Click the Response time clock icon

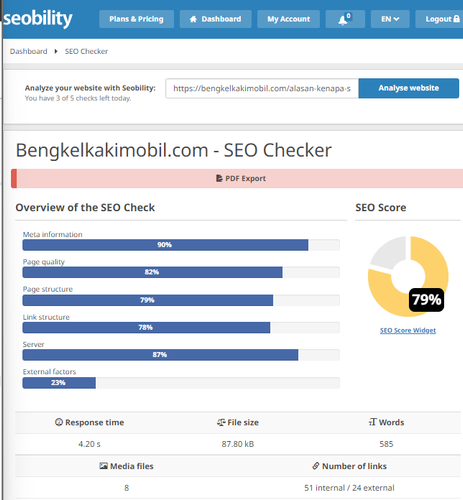pos(59,422)
